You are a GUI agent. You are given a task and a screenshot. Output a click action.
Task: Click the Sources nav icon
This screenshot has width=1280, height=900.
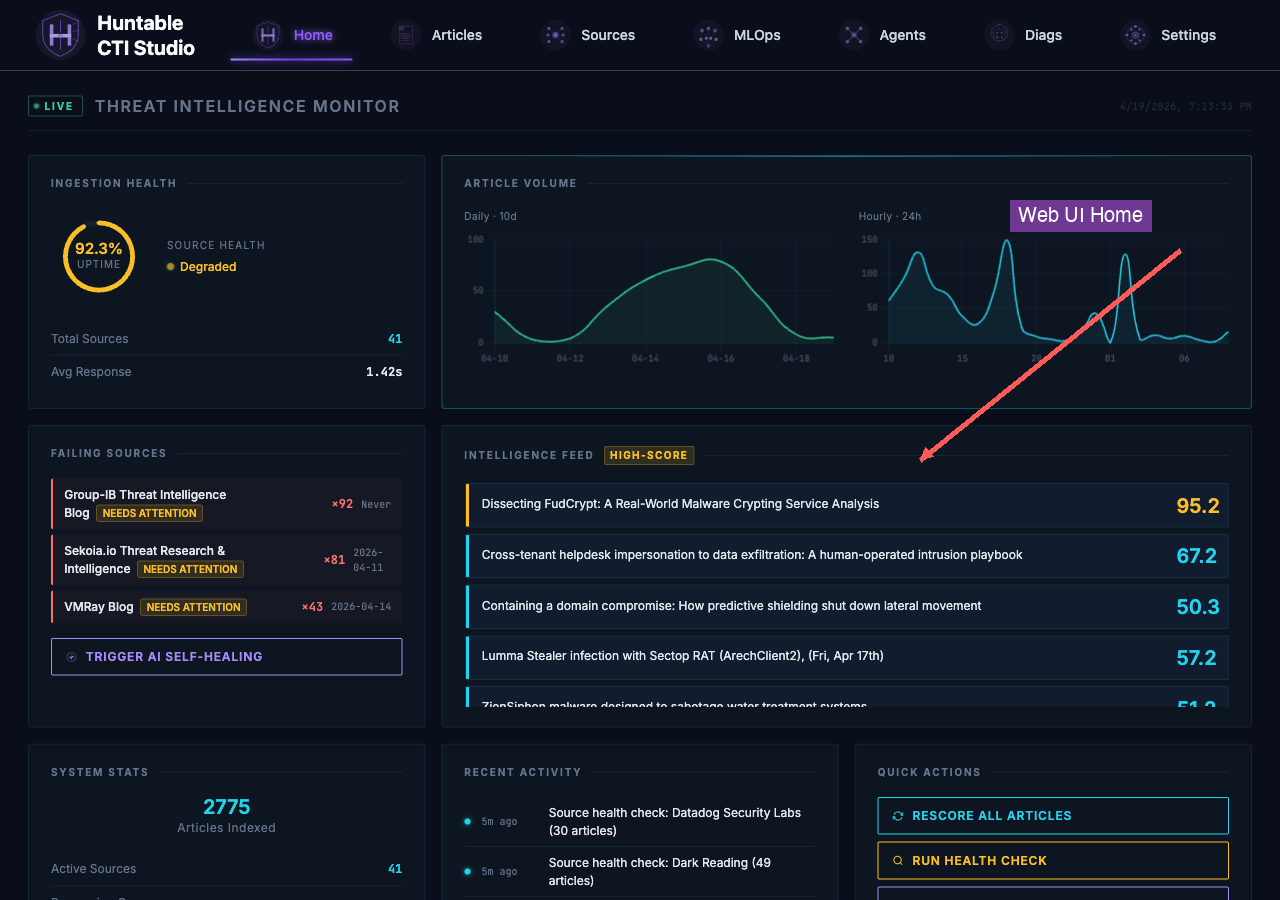click(555, 35)
